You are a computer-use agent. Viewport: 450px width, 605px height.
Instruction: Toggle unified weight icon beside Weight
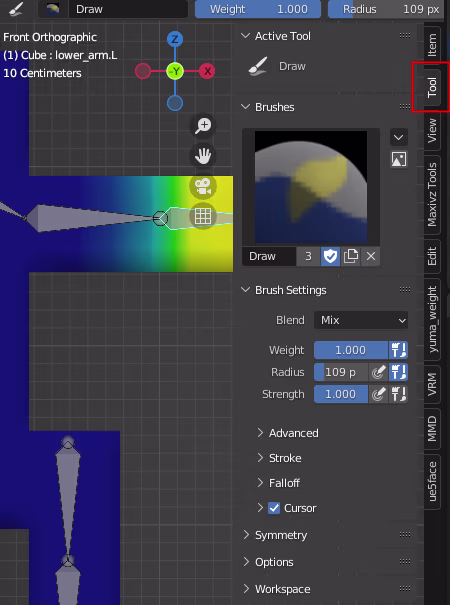tap(399, 350)
